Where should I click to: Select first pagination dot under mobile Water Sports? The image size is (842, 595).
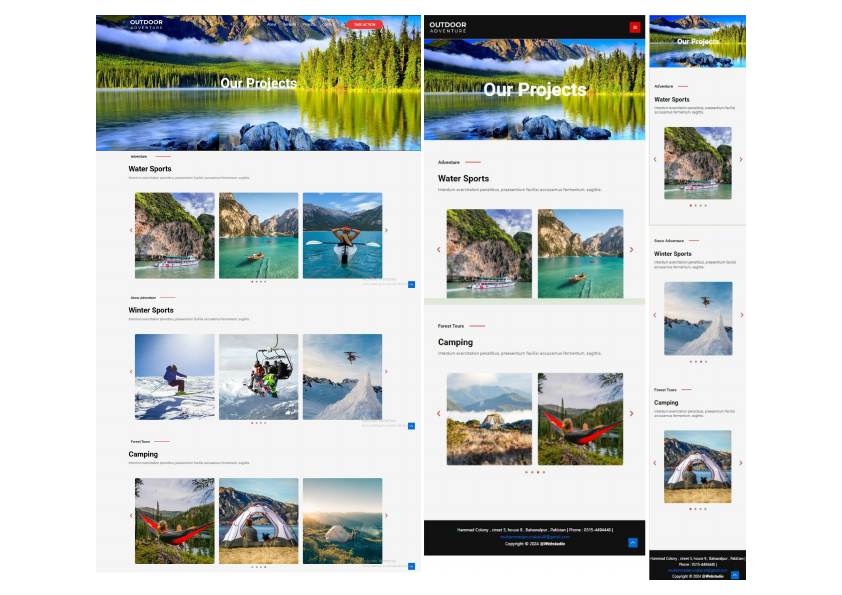coord(691,205)
